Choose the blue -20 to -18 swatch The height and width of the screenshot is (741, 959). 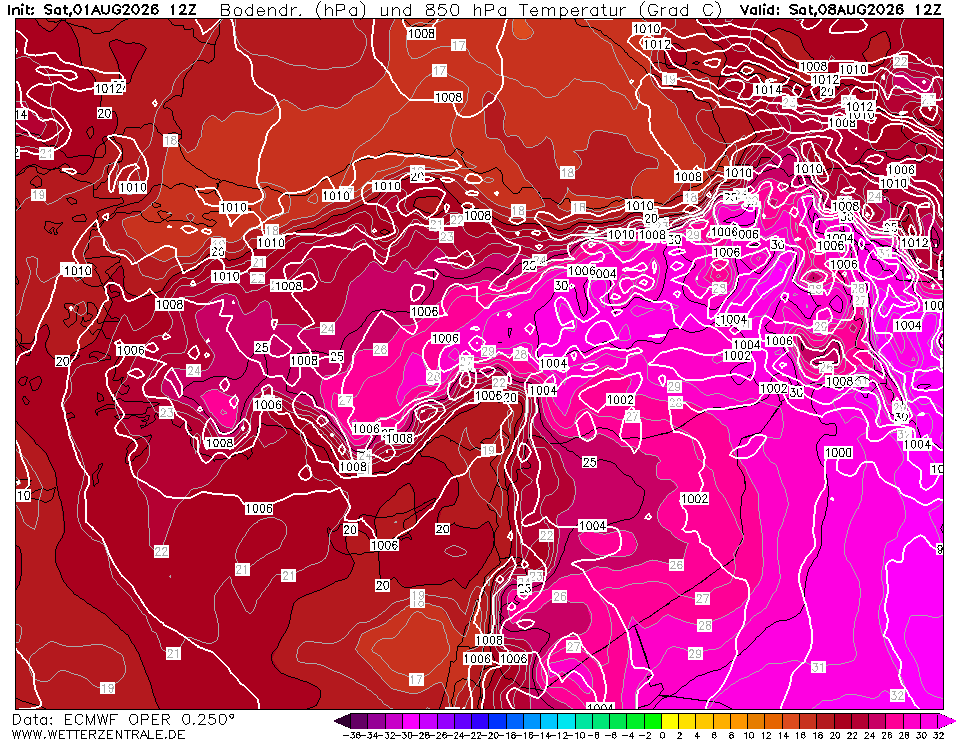click(497, 721)
